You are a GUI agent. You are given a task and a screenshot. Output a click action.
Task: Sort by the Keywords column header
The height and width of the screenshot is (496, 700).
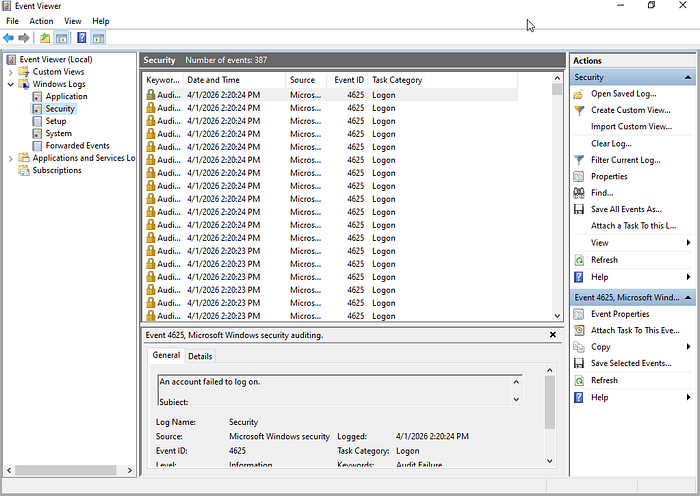162,80
